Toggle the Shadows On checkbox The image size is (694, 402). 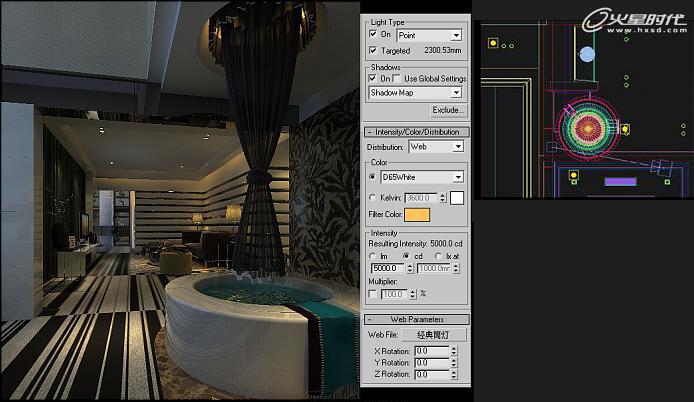373,78
